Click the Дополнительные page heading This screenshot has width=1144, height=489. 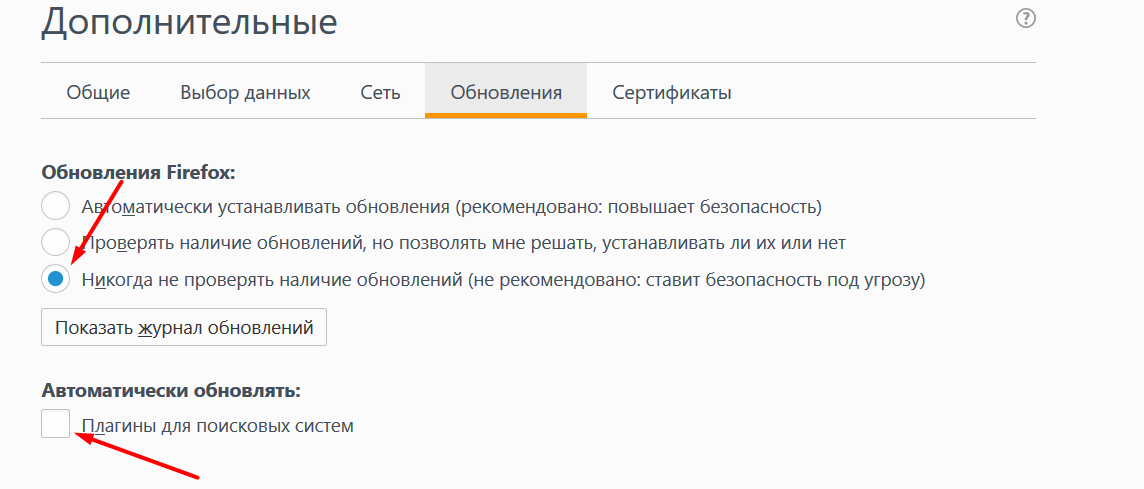point(189,23)
